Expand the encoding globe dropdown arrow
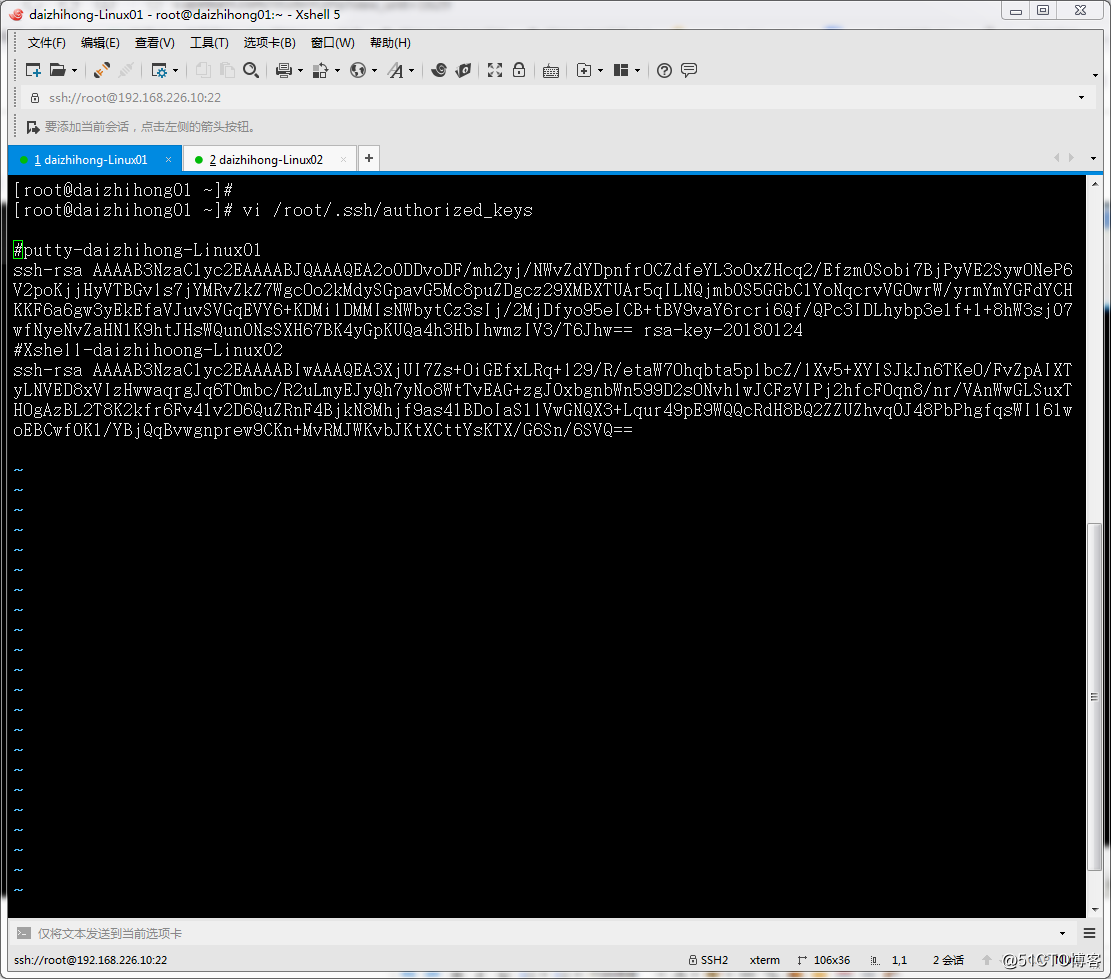This screenshot has height=979, width=1111. [x=374, y=70]
